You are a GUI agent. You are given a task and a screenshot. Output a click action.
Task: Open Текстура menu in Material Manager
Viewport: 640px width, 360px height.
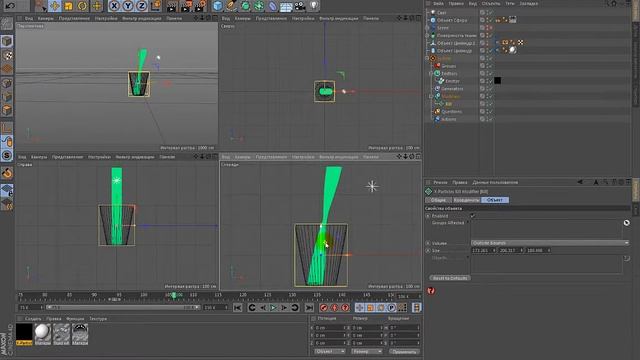point(98,319)
